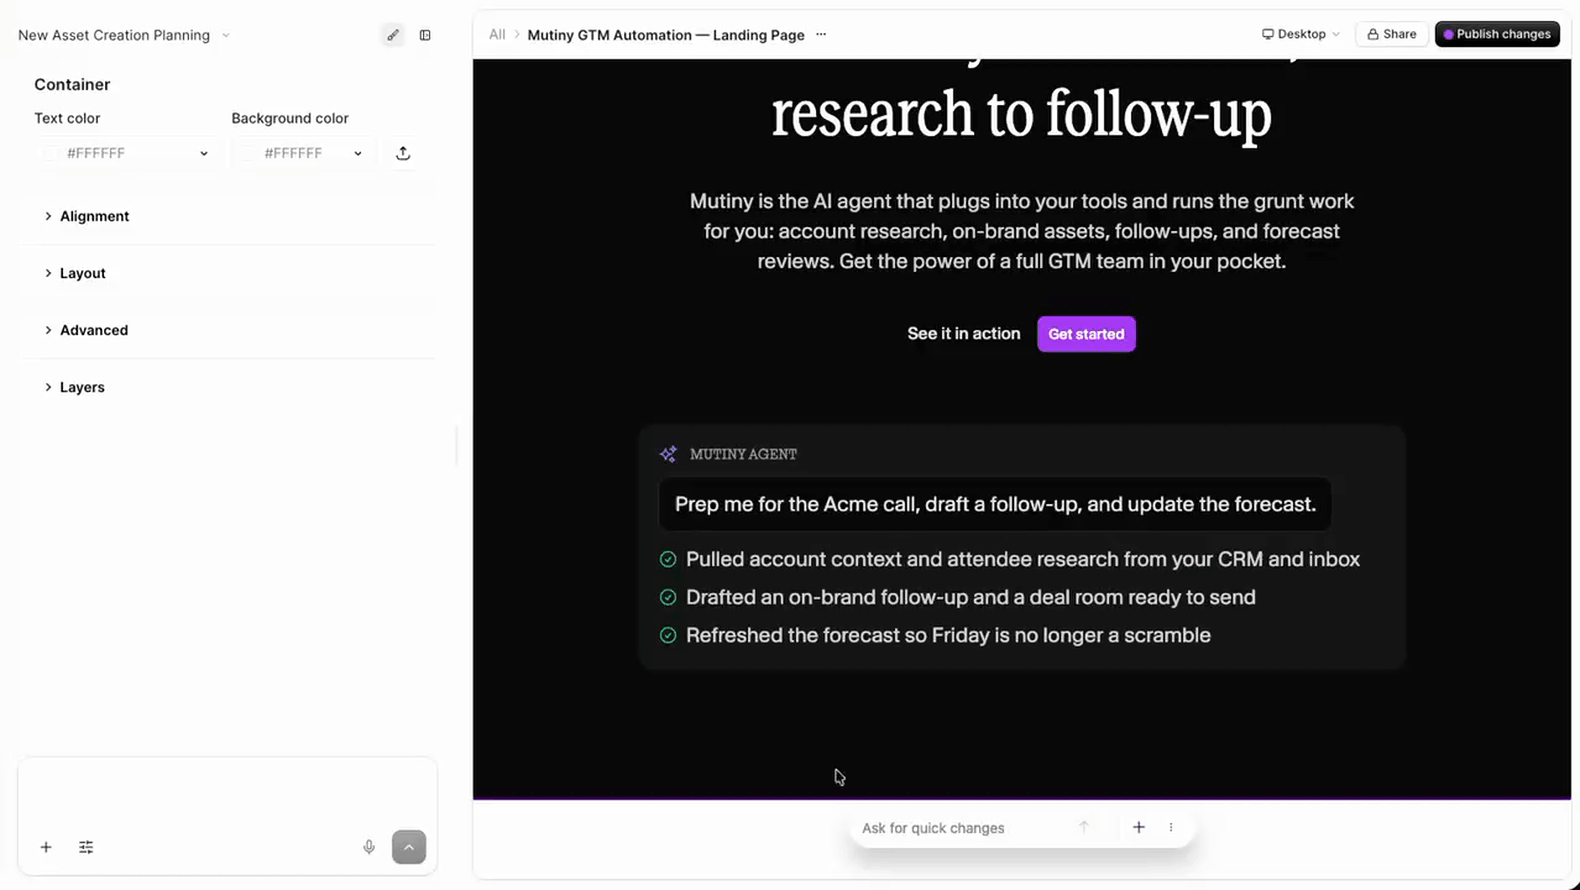The image size is (1580, 890).
Task: Click the Text color swatch
Action: coord(50,153)
